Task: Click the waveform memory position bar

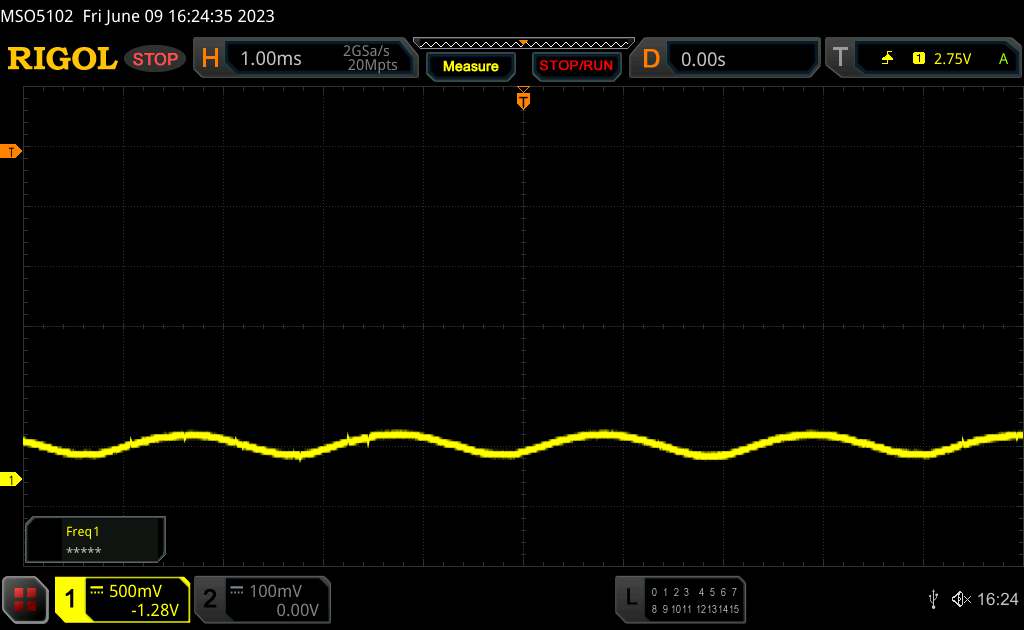Action: [x=524, y=44]
